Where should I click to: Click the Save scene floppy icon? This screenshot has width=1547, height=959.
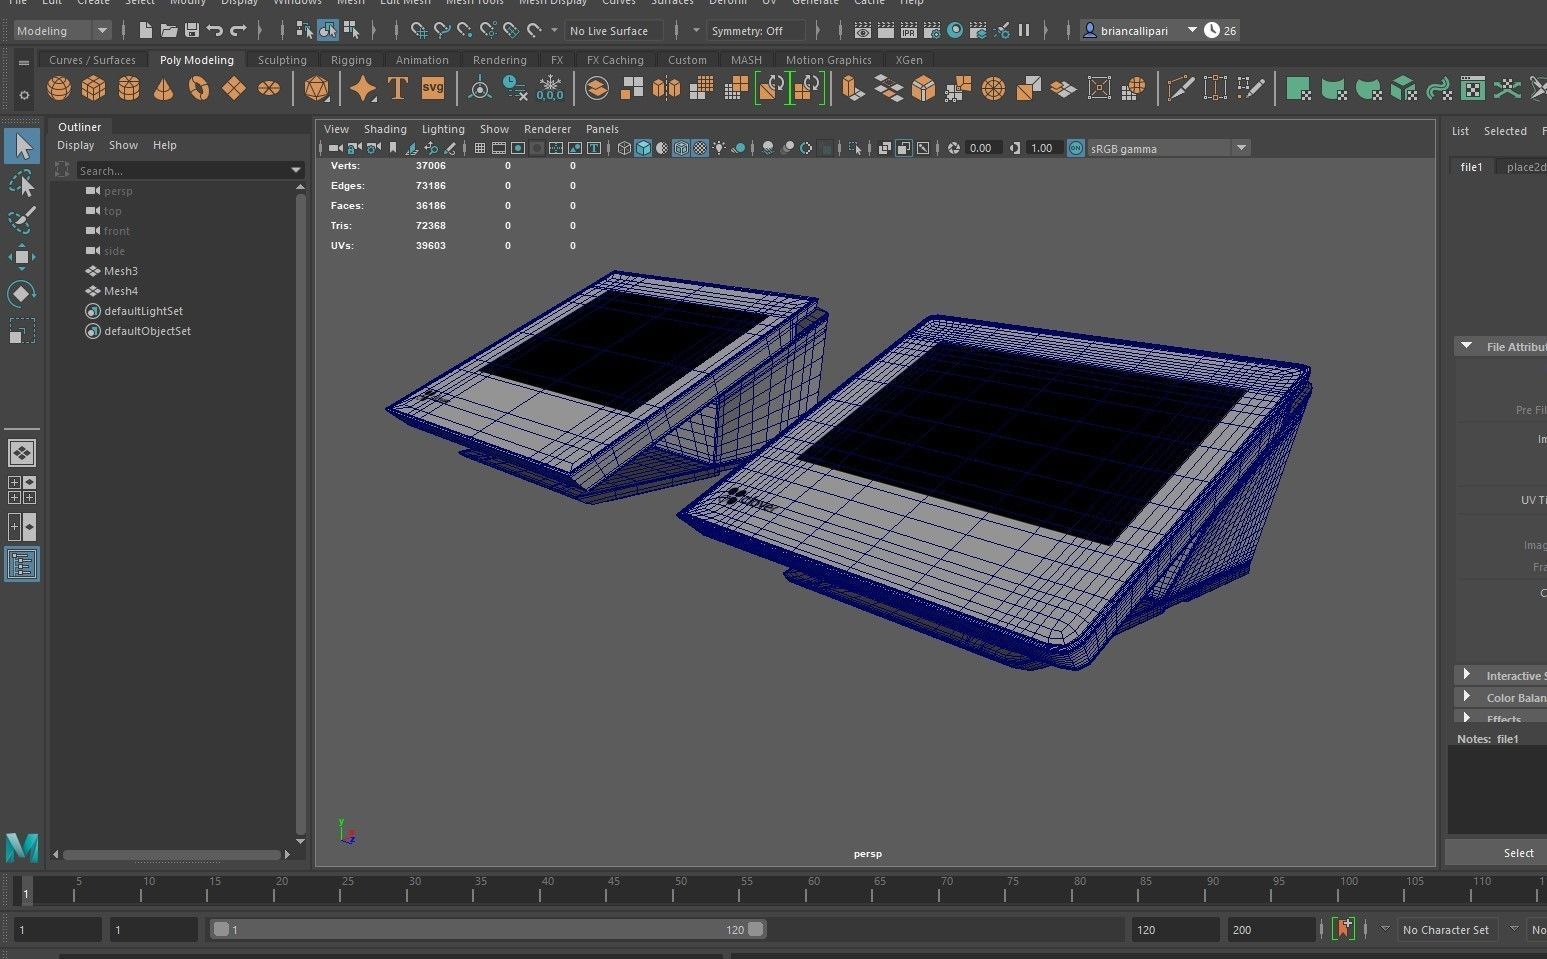pyautogui.click(x=192, y=31)
